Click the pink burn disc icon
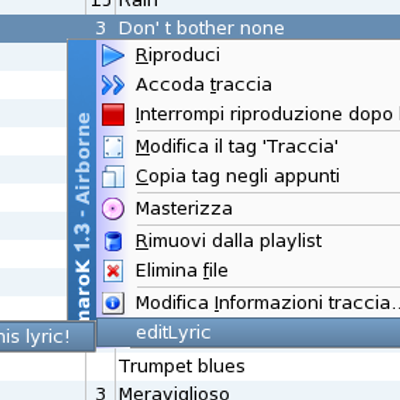400x400 pixels. (x=113, y=209)
